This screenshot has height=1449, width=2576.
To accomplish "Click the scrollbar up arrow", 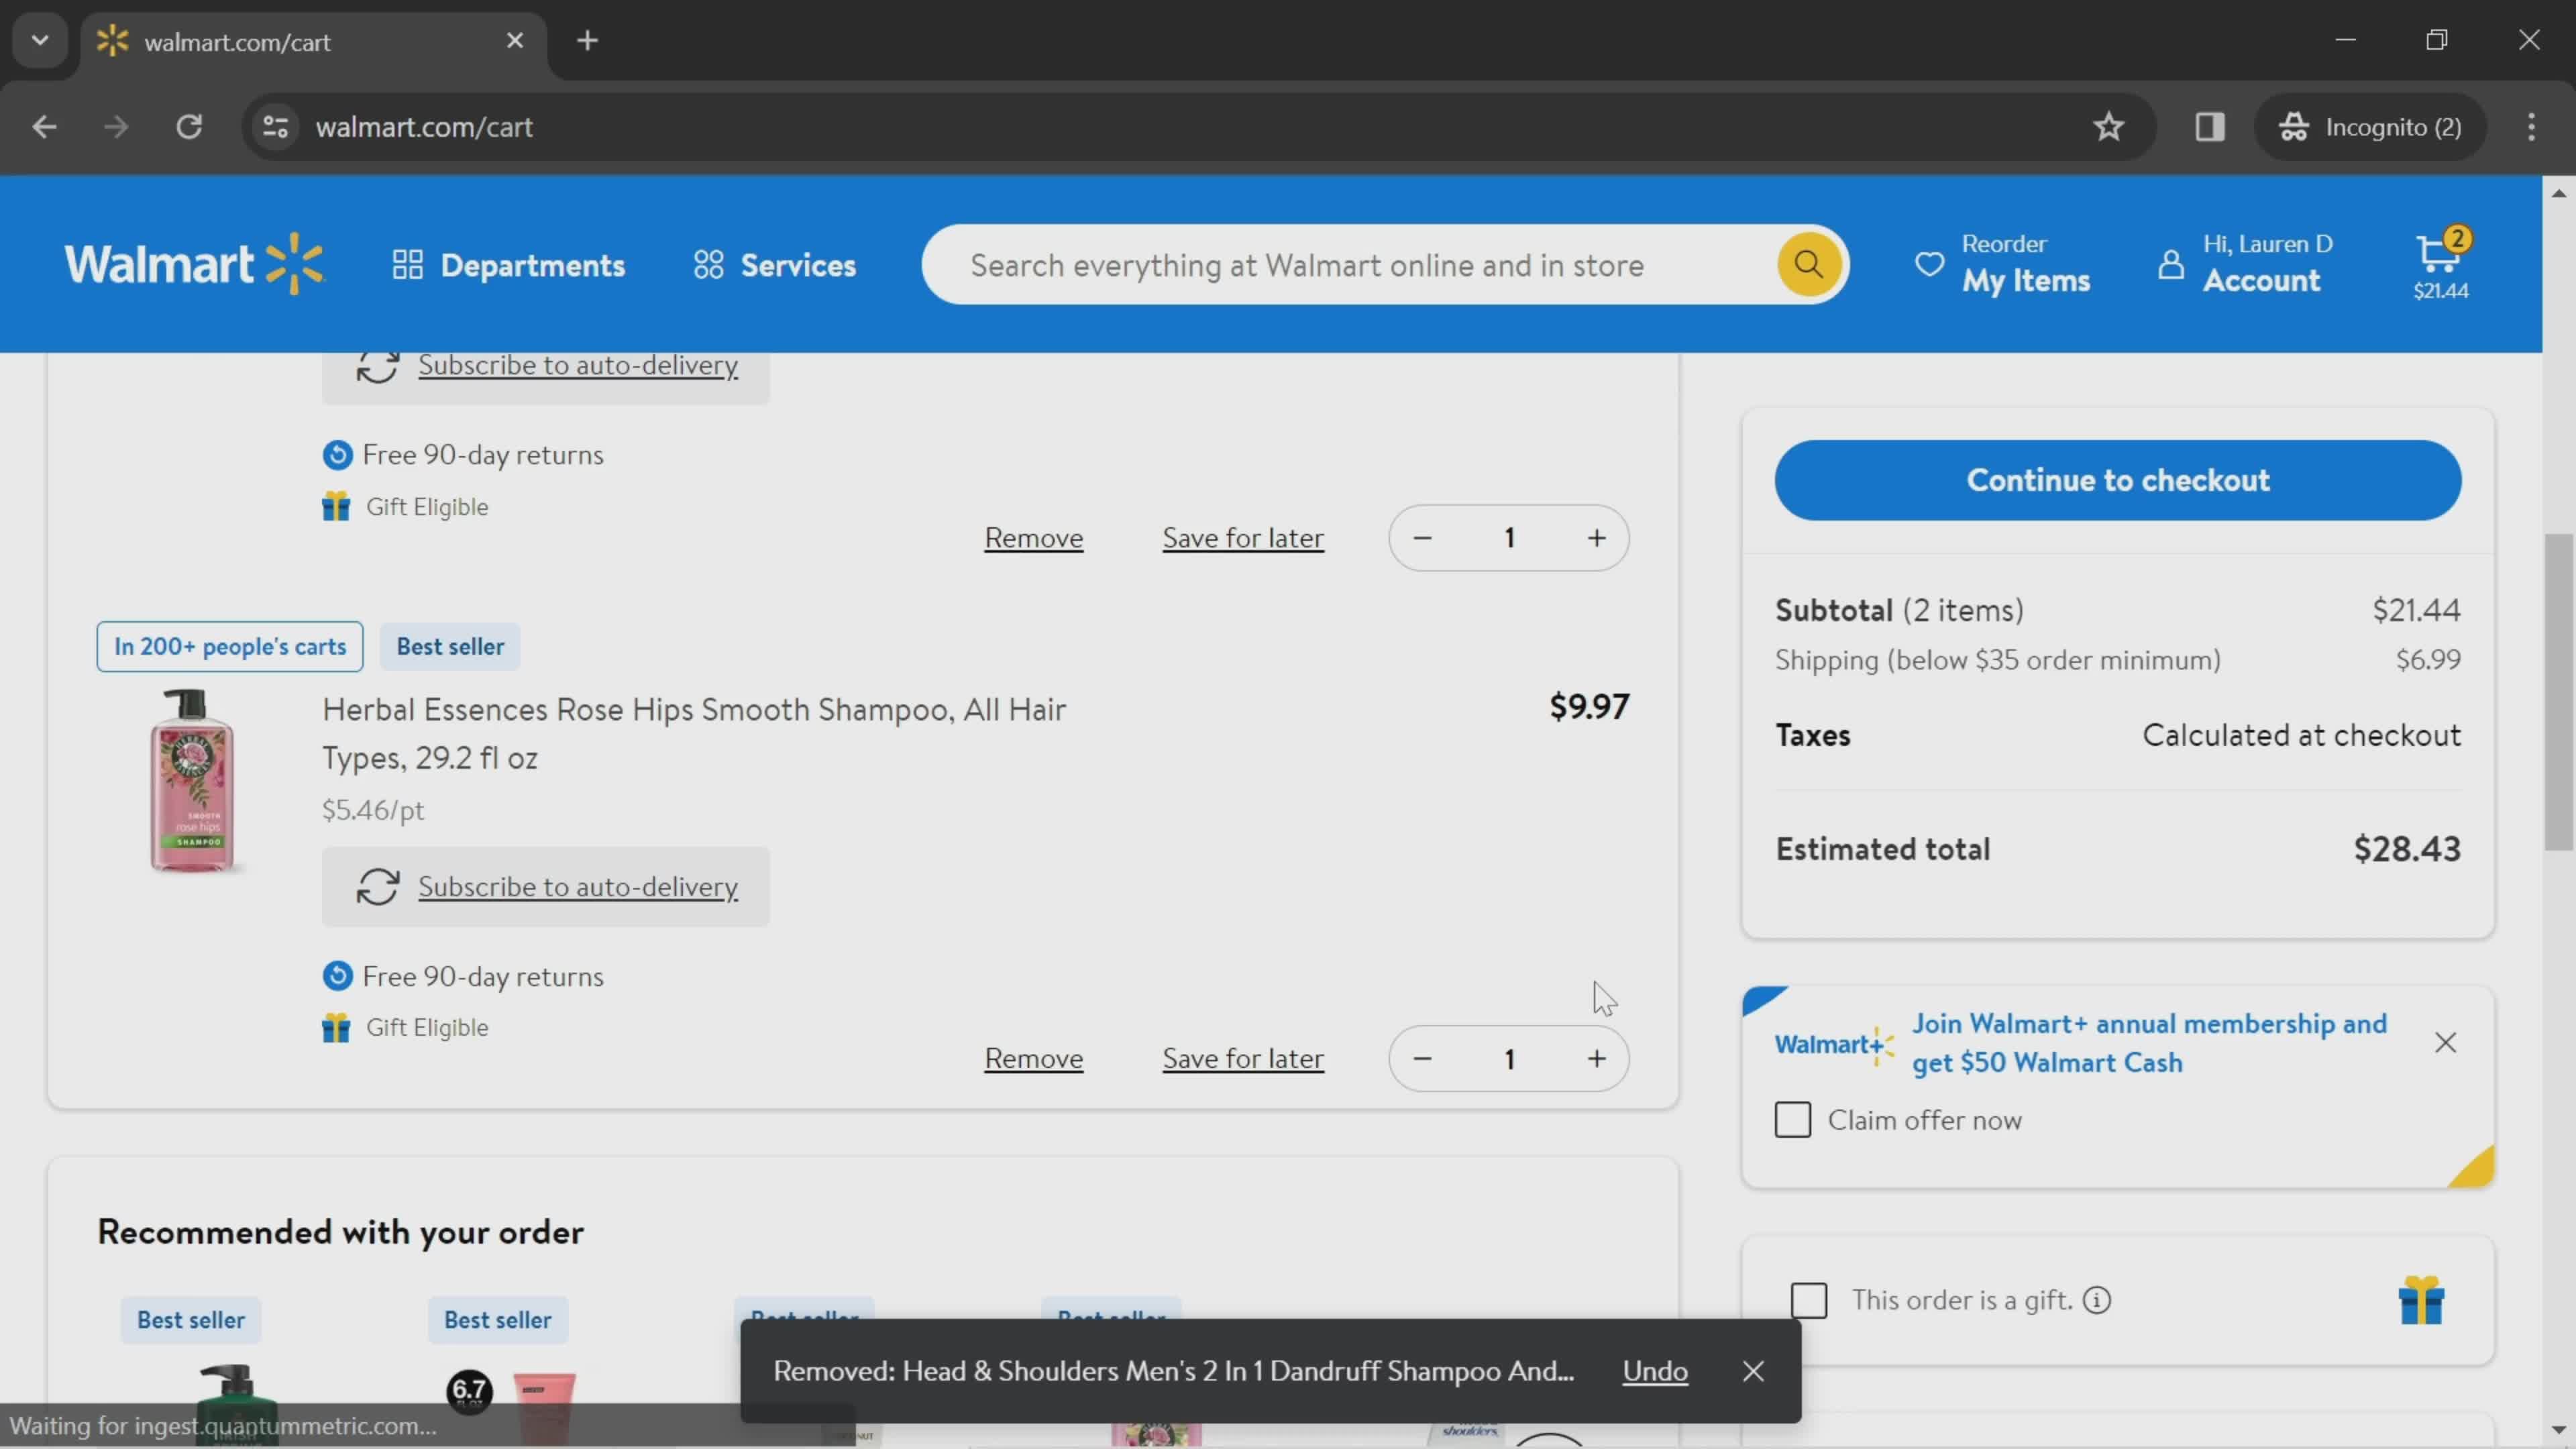I will pos(2559,193).
